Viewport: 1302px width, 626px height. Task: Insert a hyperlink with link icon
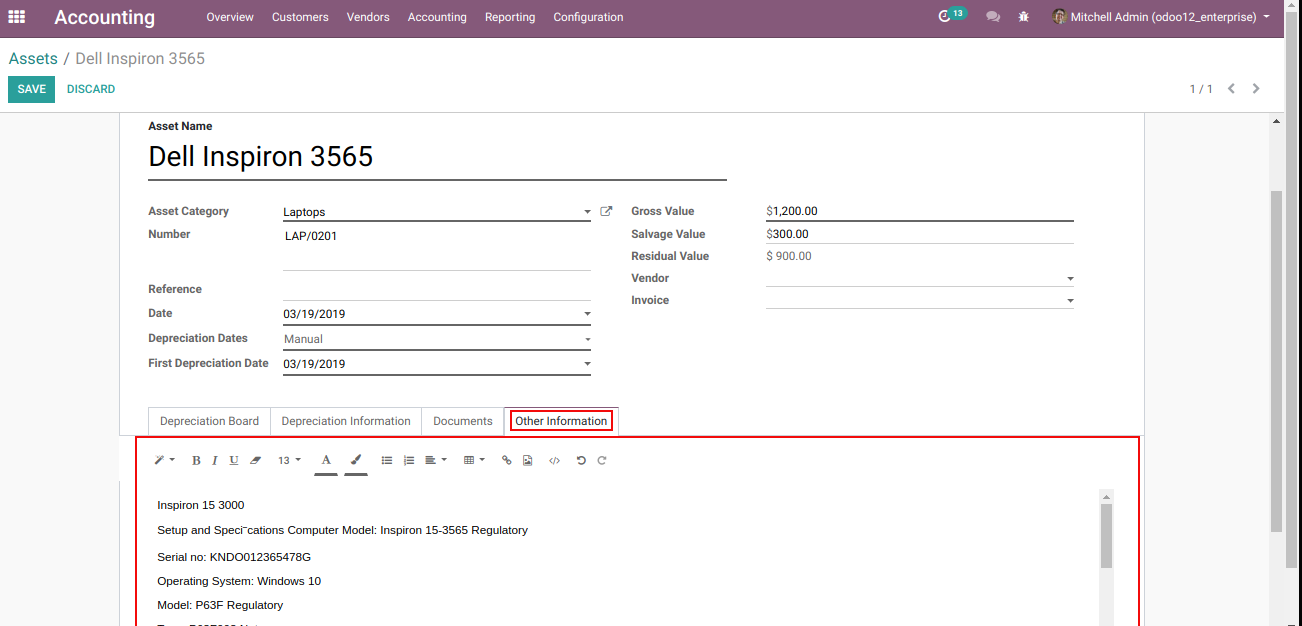(x=506, y=460)
